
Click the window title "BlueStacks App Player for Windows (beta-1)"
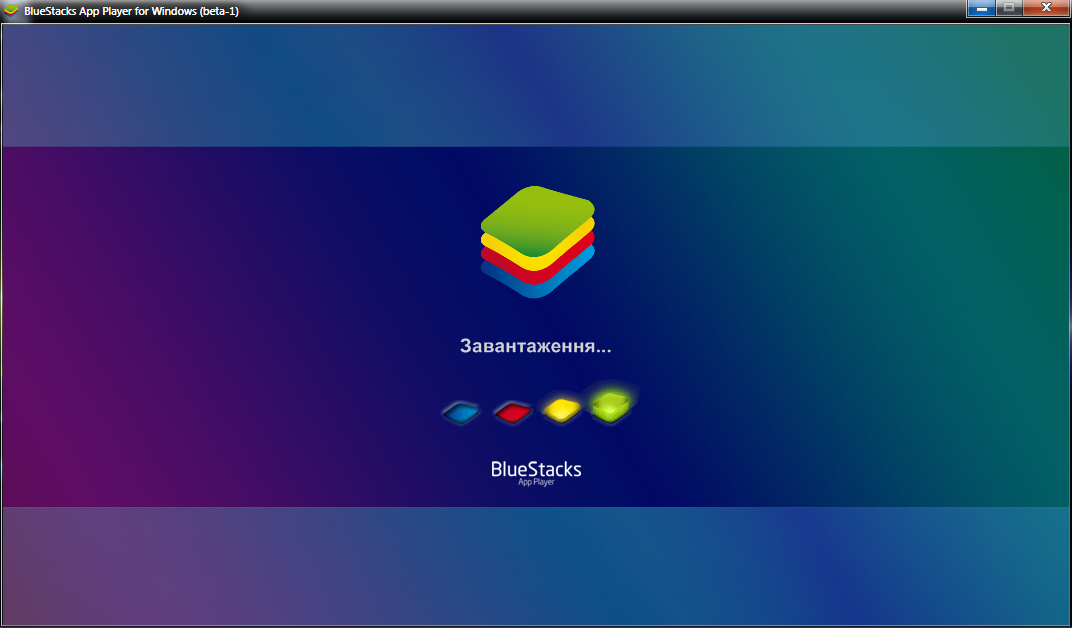click(131, 11)
